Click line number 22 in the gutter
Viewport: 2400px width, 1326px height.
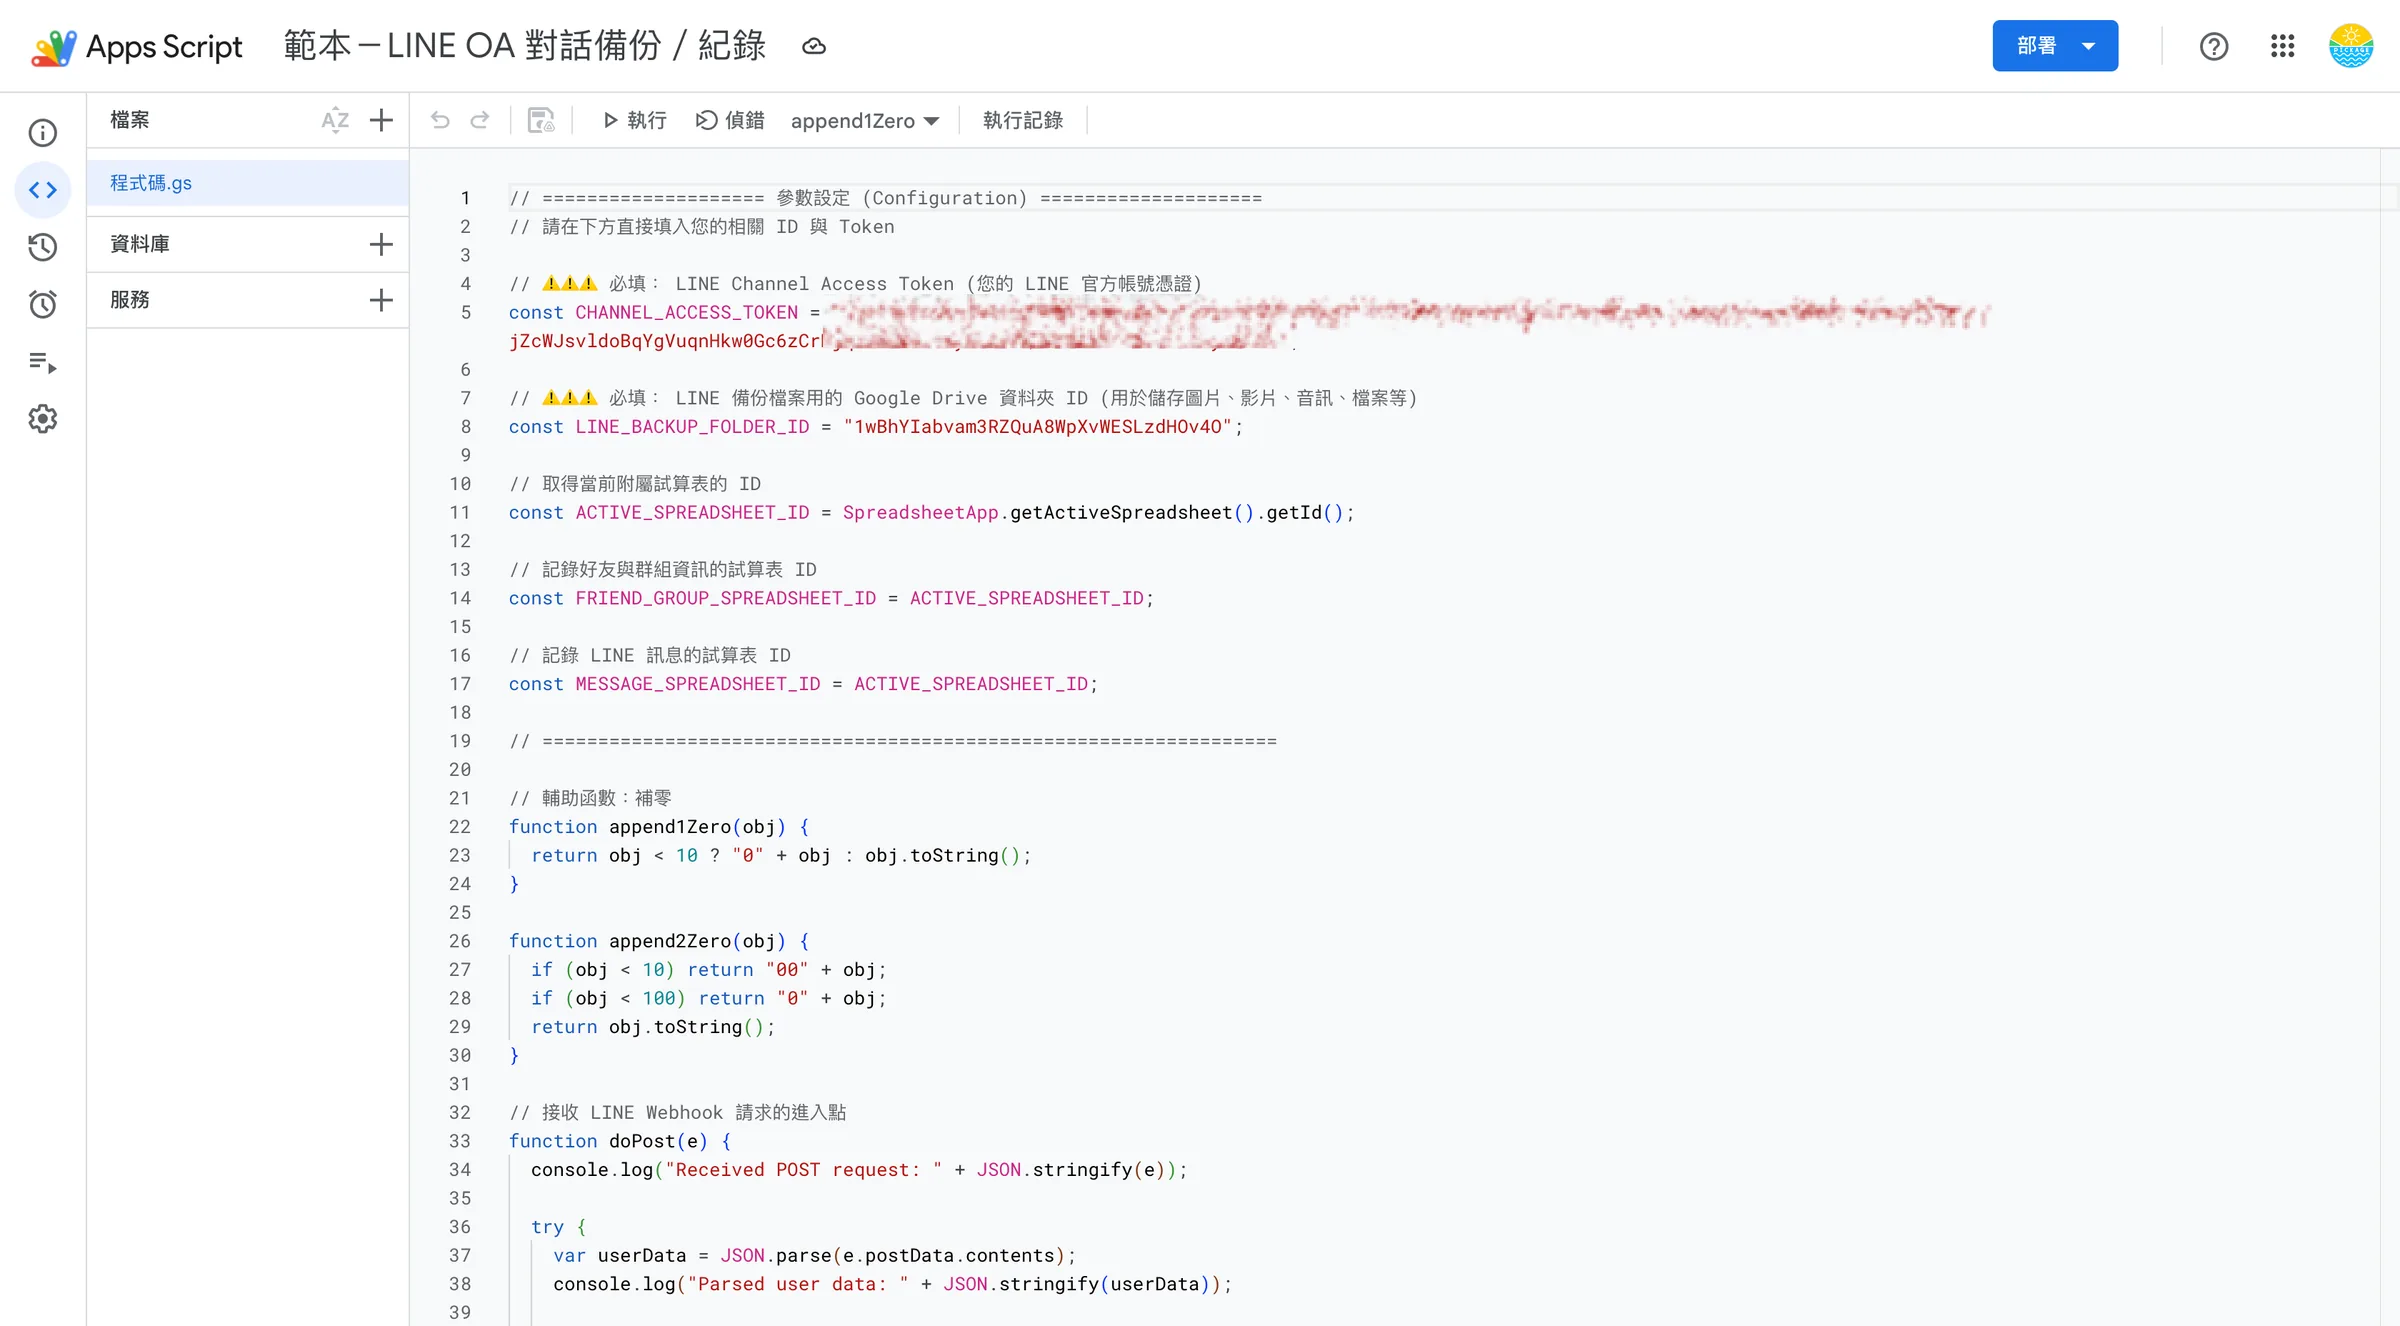459,827
